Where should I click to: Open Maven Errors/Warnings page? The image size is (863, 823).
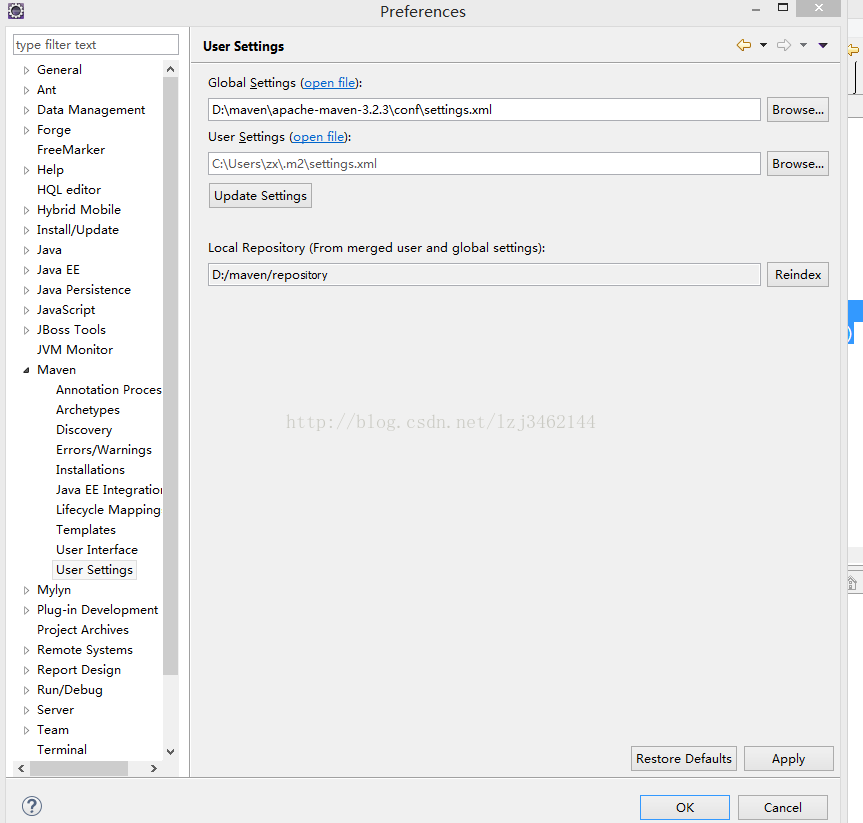tap(103, 450)
